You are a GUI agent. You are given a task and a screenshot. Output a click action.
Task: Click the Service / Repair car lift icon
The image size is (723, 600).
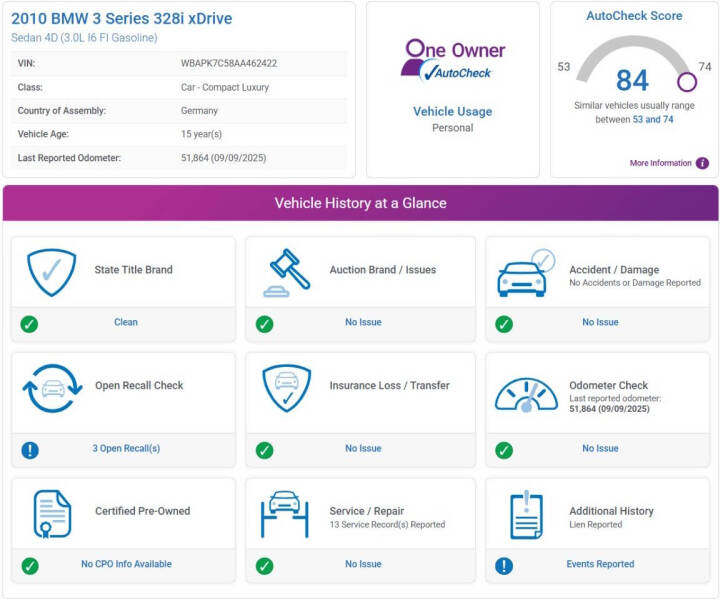tap(287, 514)
